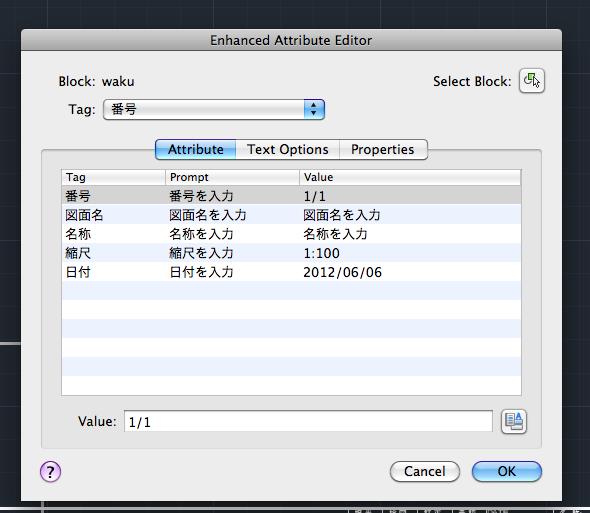Select the 図面名 attribute row
The image size is (590, 513).
coord(291,215)
